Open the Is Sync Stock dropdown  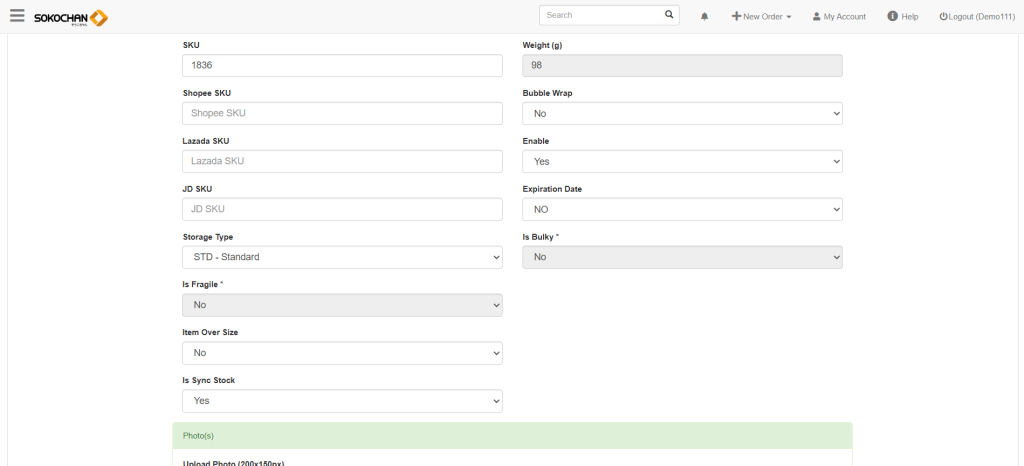click(x=342, y=401)
